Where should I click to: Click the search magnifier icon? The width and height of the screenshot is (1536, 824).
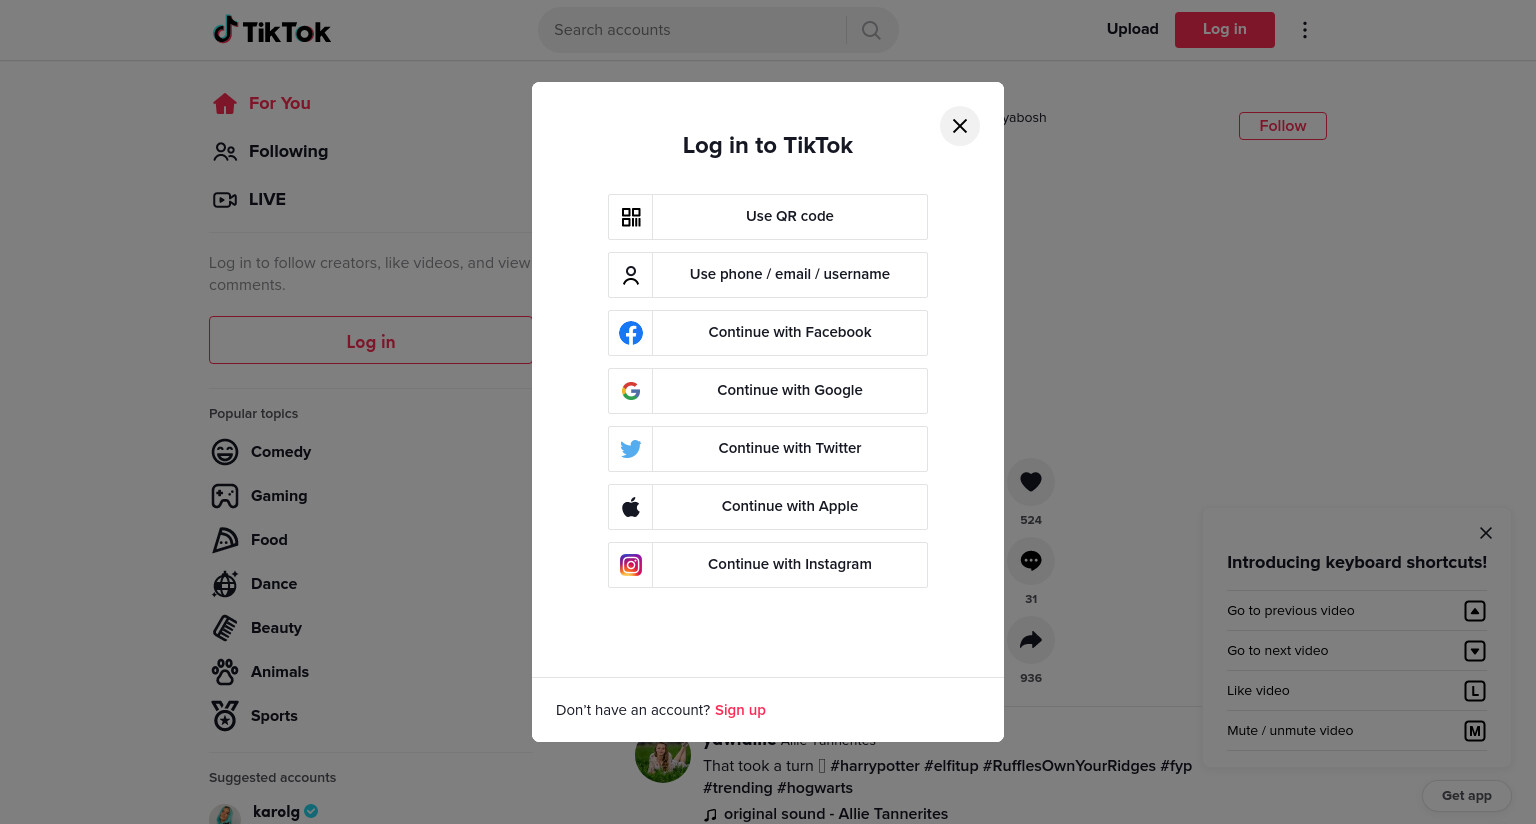tap(871, 30)
